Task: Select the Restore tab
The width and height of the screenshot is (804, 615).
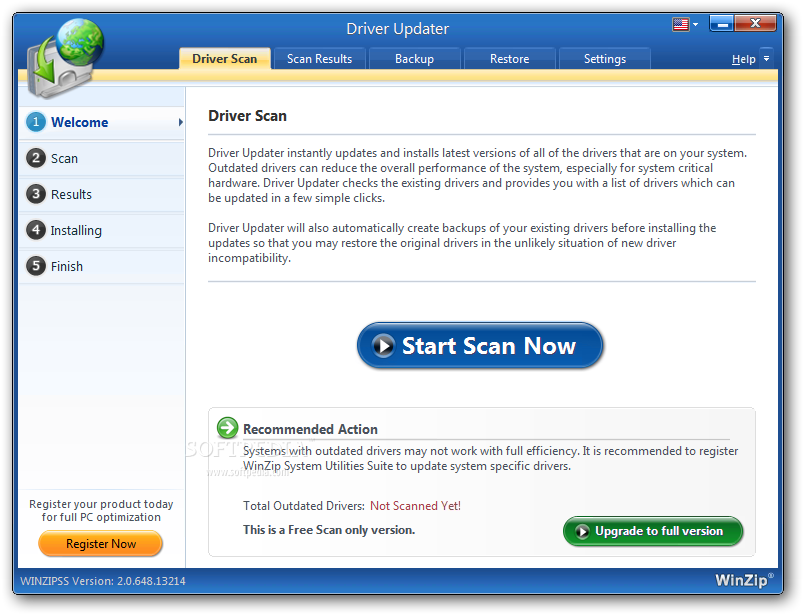Action: click(509, 59)
